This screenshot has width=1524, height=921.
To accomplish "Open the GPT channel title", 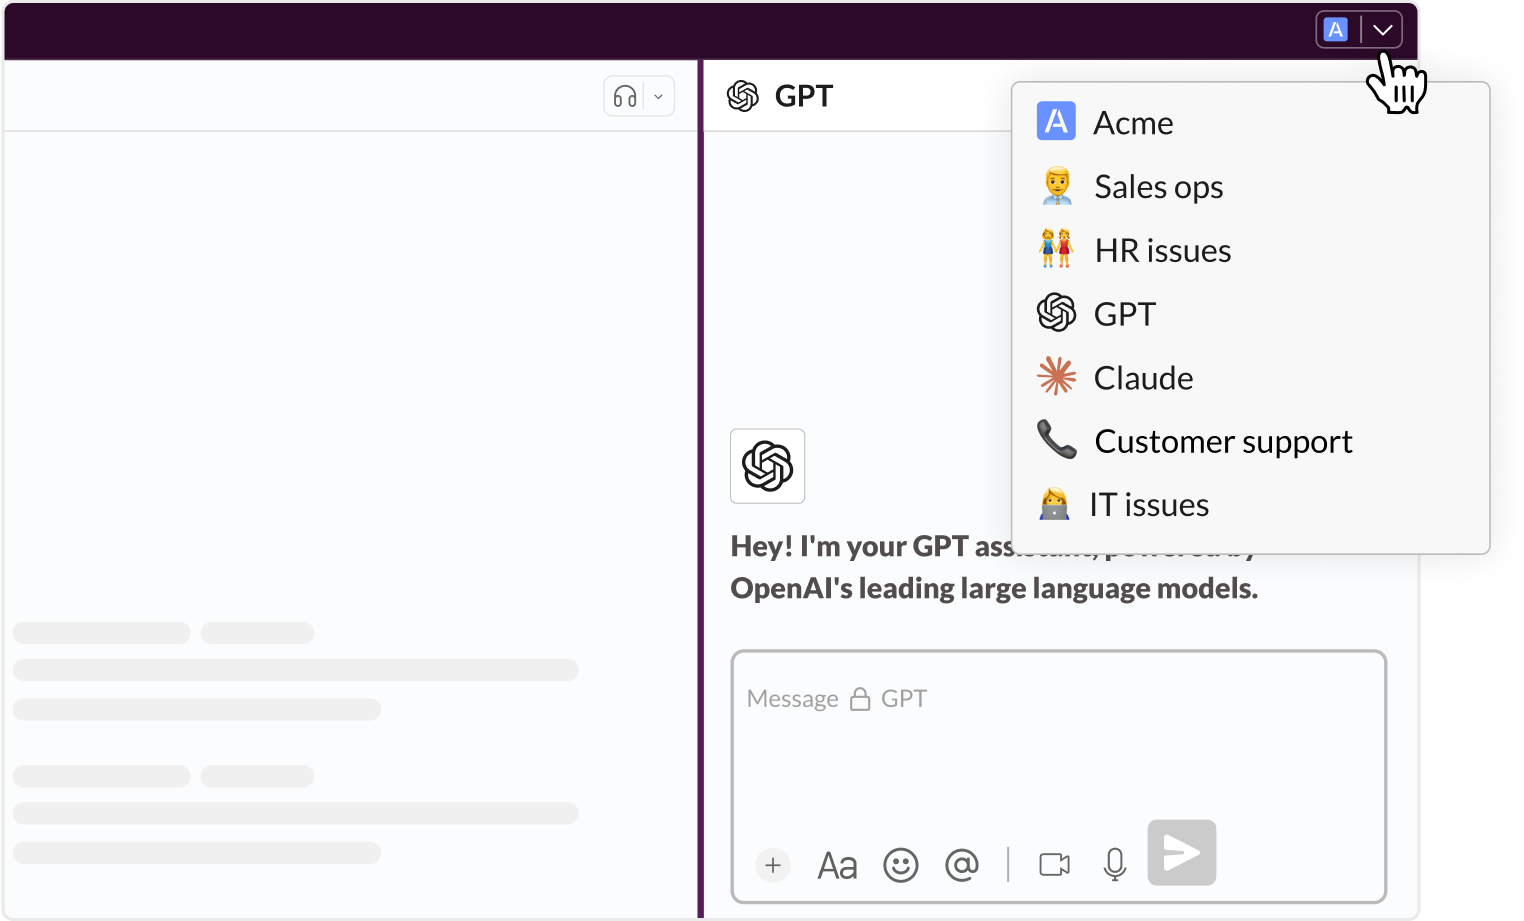I will pos(804,96).
